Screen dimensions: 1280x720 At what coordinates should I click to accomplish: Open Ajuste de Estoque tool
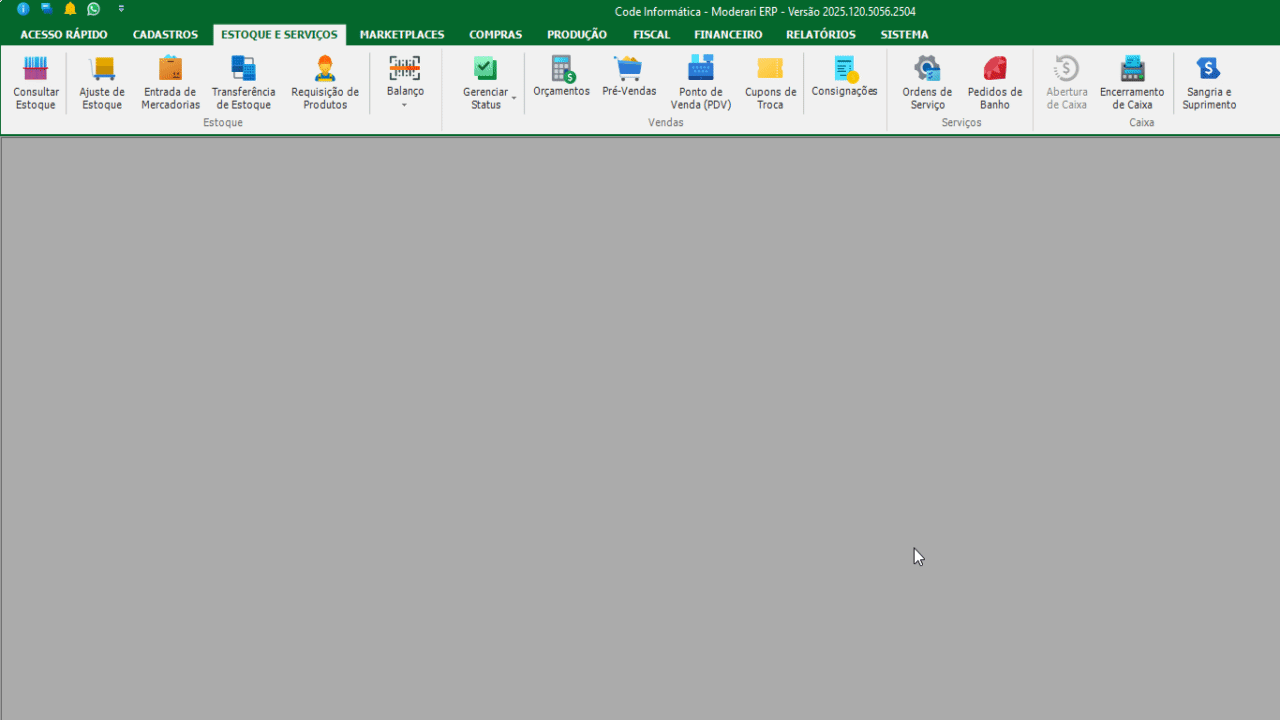tap(102, 83)
